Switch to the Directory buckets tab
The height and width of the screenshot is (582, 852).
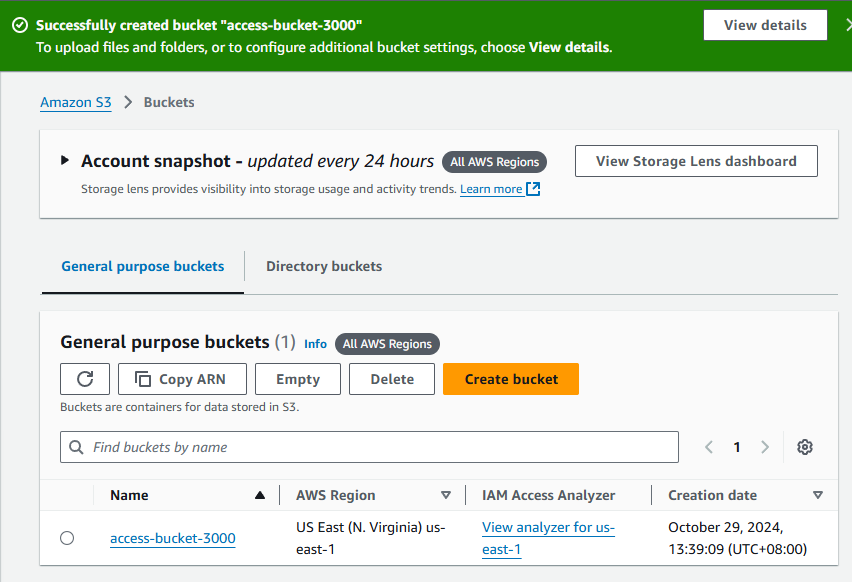(323, 266)
